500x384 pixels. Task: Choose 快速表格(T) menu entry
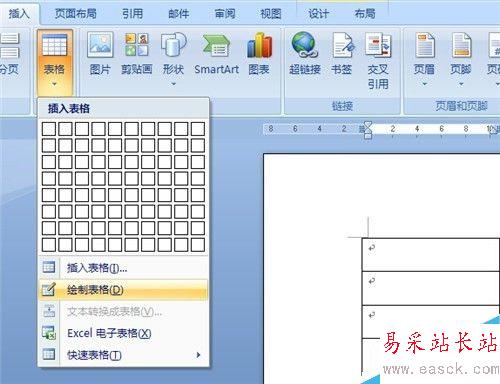pos(123,355)
